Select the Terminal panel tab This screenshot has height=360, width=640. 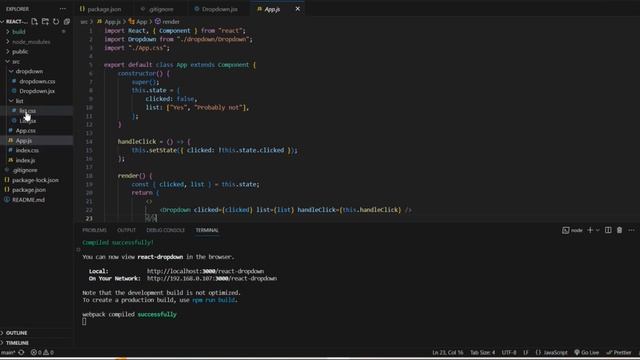click(x=207, y=230)
